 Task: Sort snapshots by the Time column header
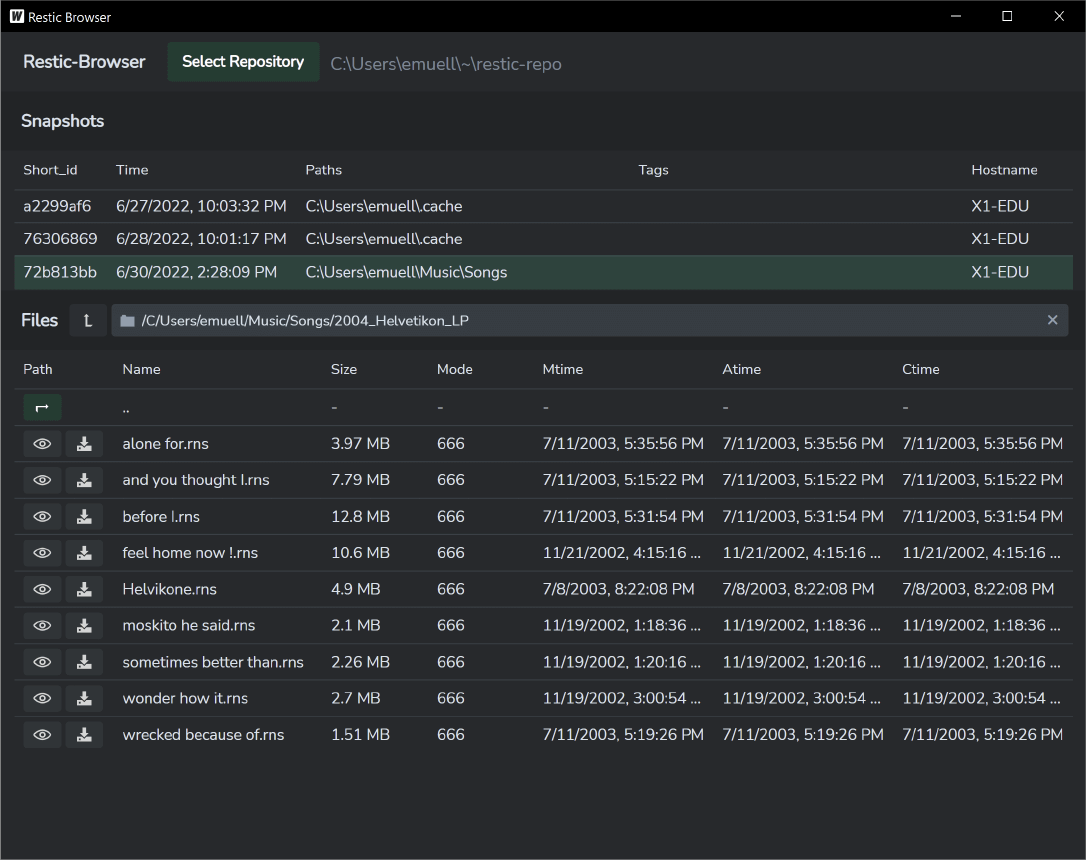pos(132,170)
